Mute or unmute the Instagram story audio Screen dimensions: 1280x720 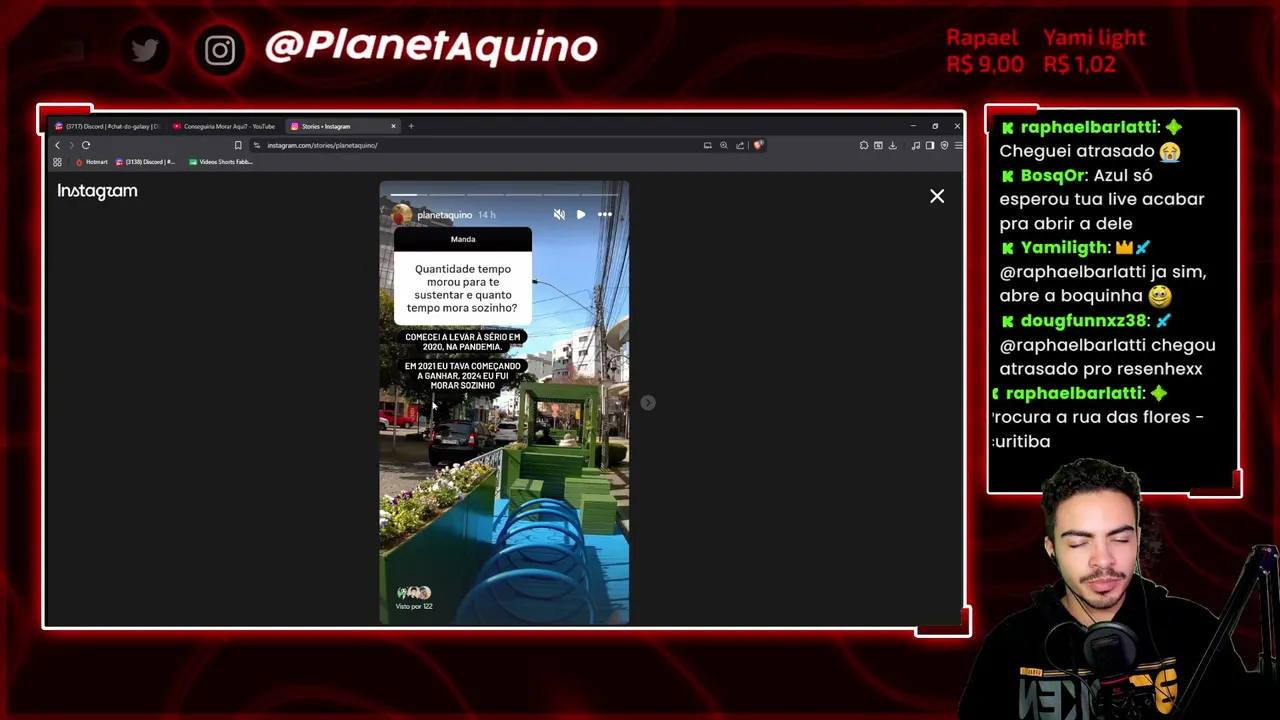[559, 215]
